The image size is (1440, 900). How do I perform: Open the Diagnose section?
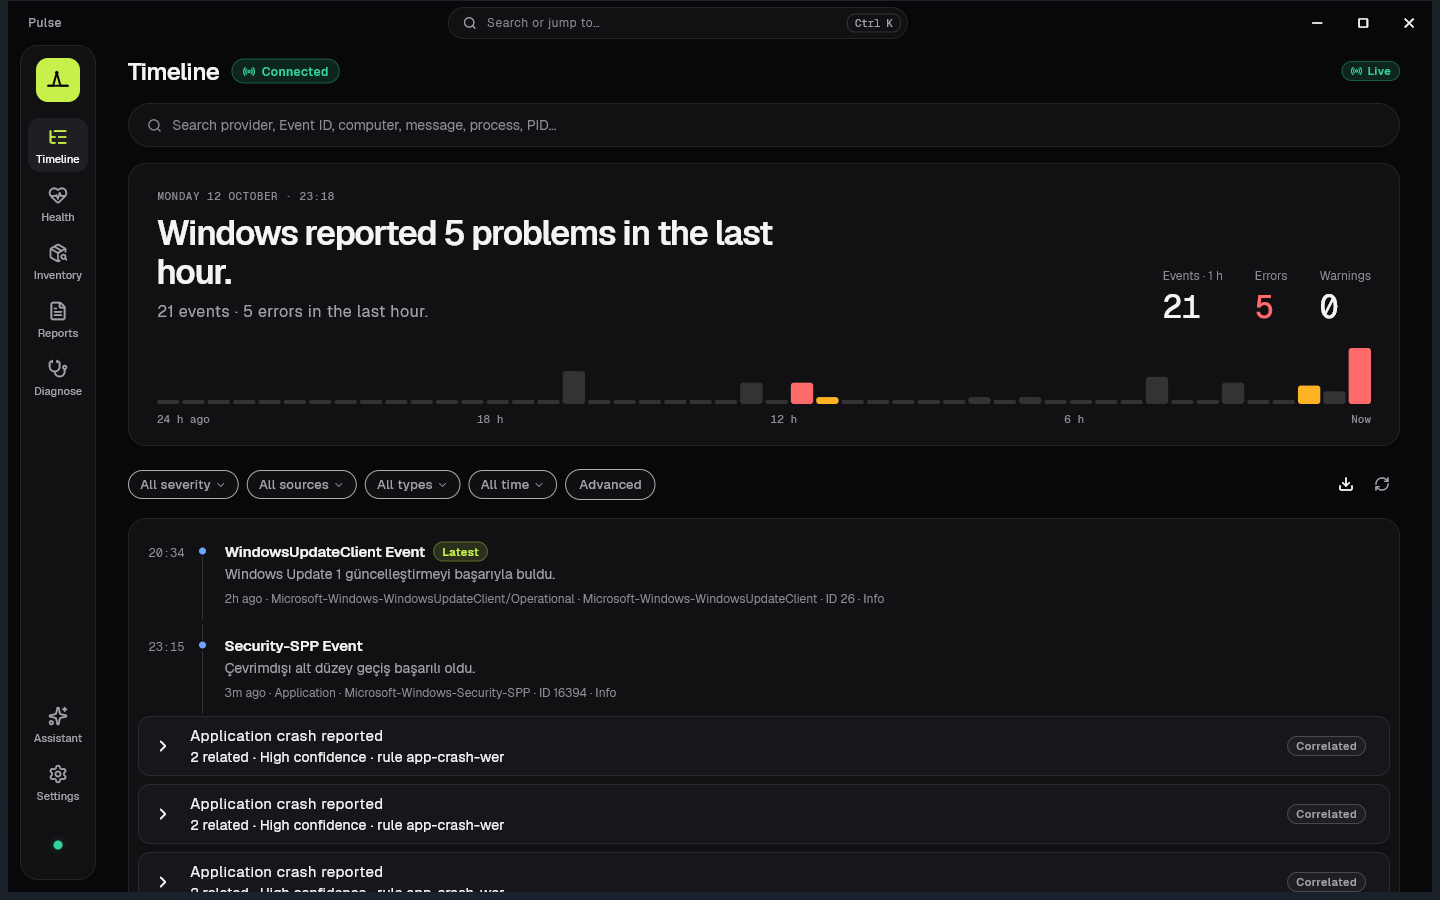pos(58,378)
